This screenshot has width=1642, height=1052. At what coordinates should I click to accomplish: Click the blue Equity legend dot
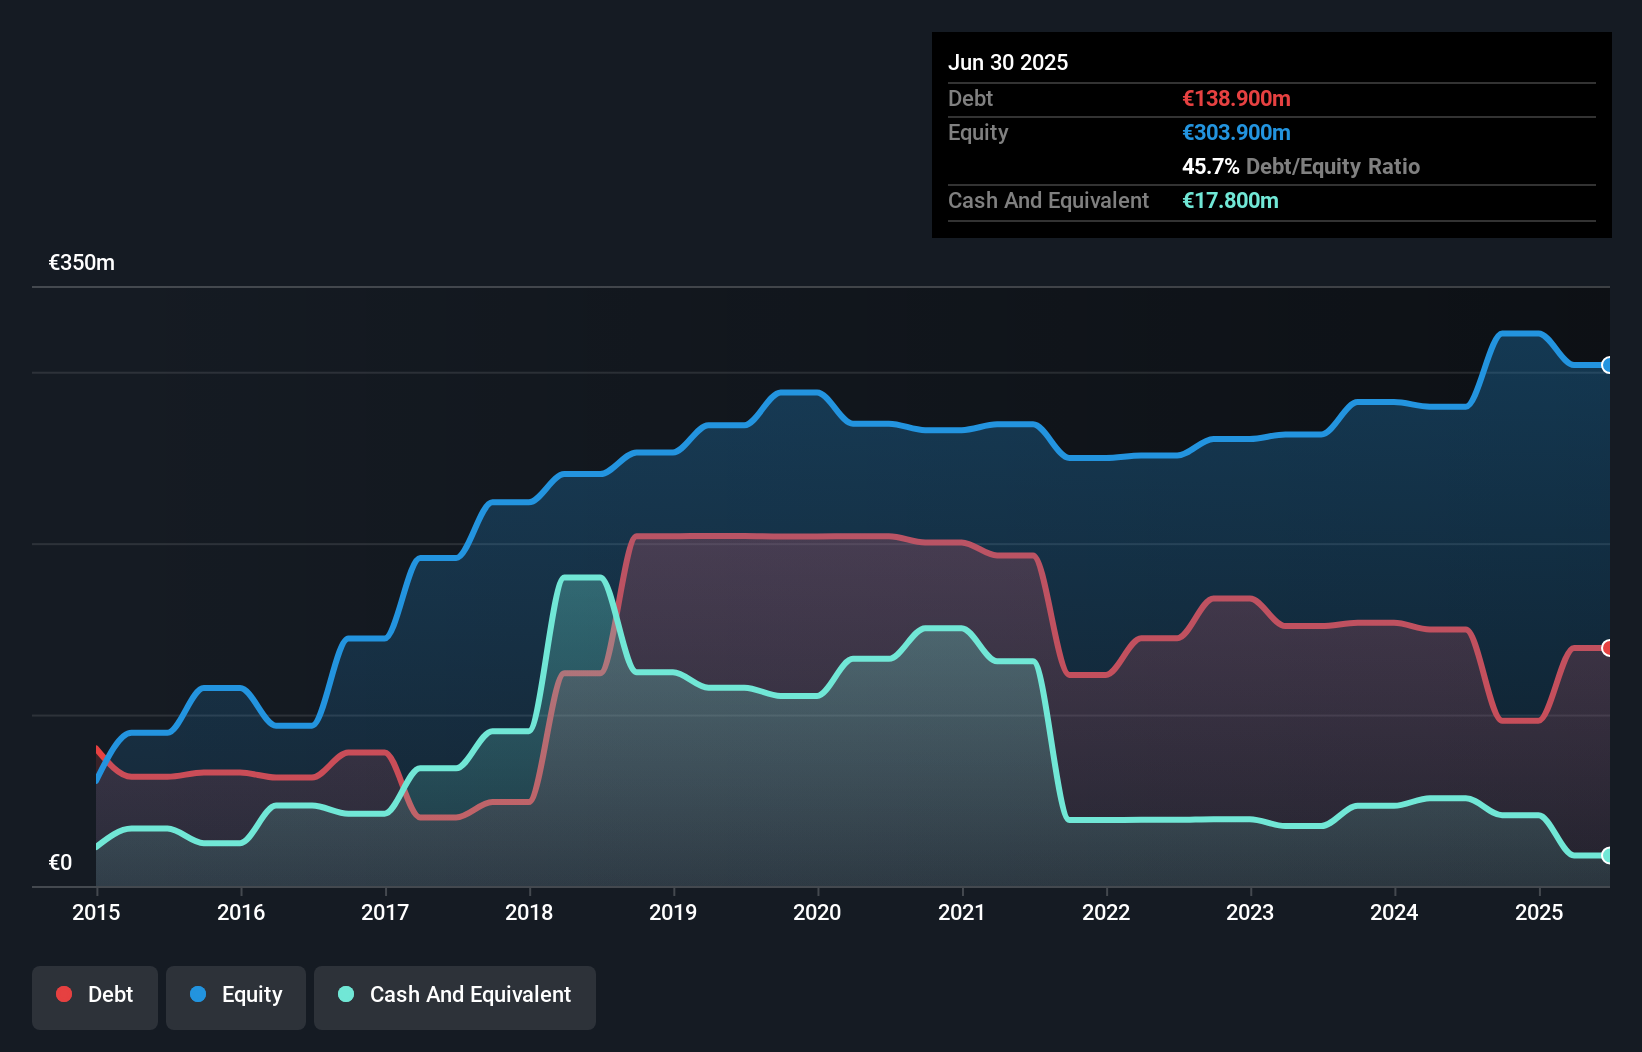(198, 994)
